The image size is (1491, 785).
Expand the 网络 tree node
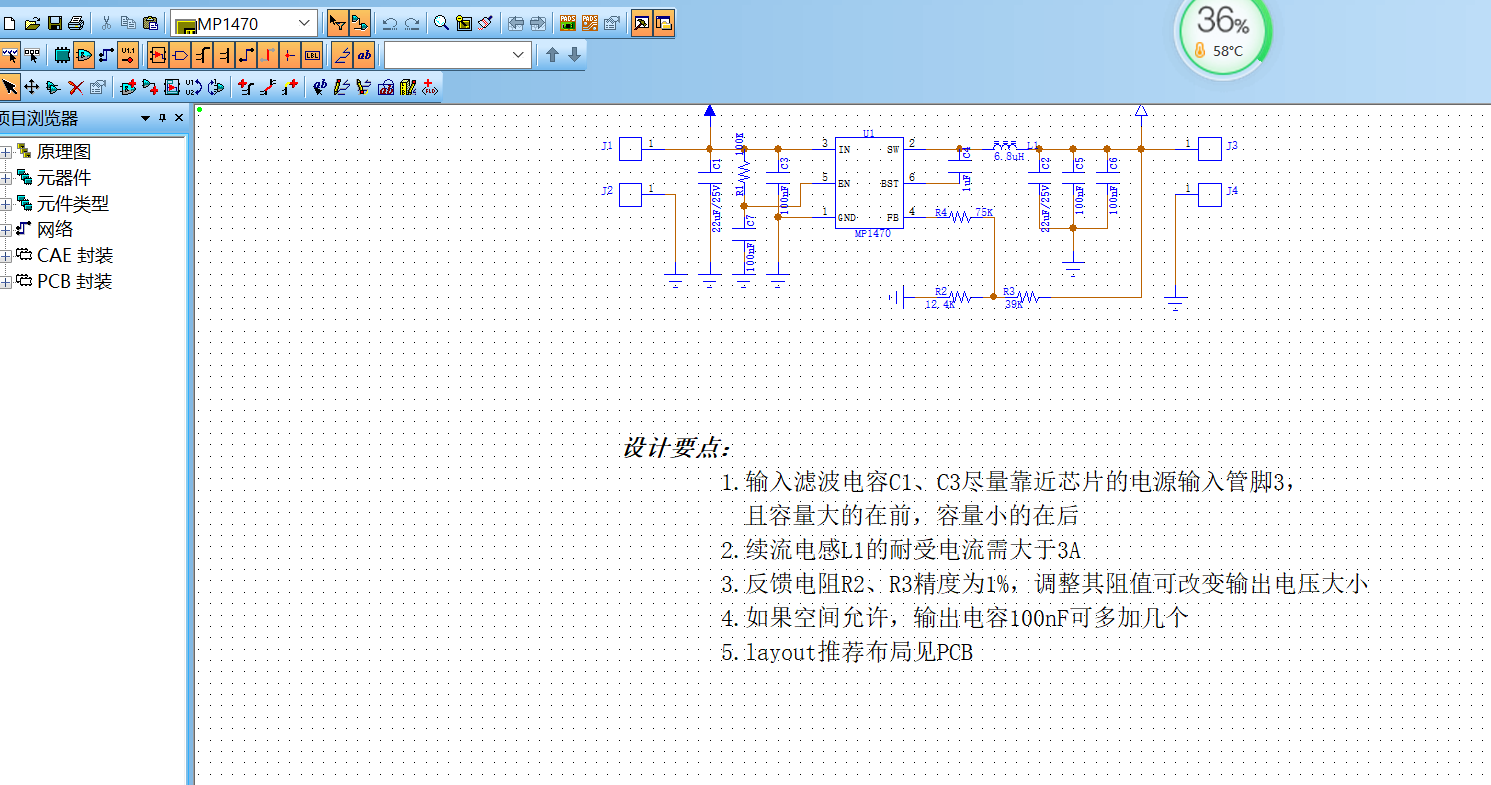click(x=6, y=230)
